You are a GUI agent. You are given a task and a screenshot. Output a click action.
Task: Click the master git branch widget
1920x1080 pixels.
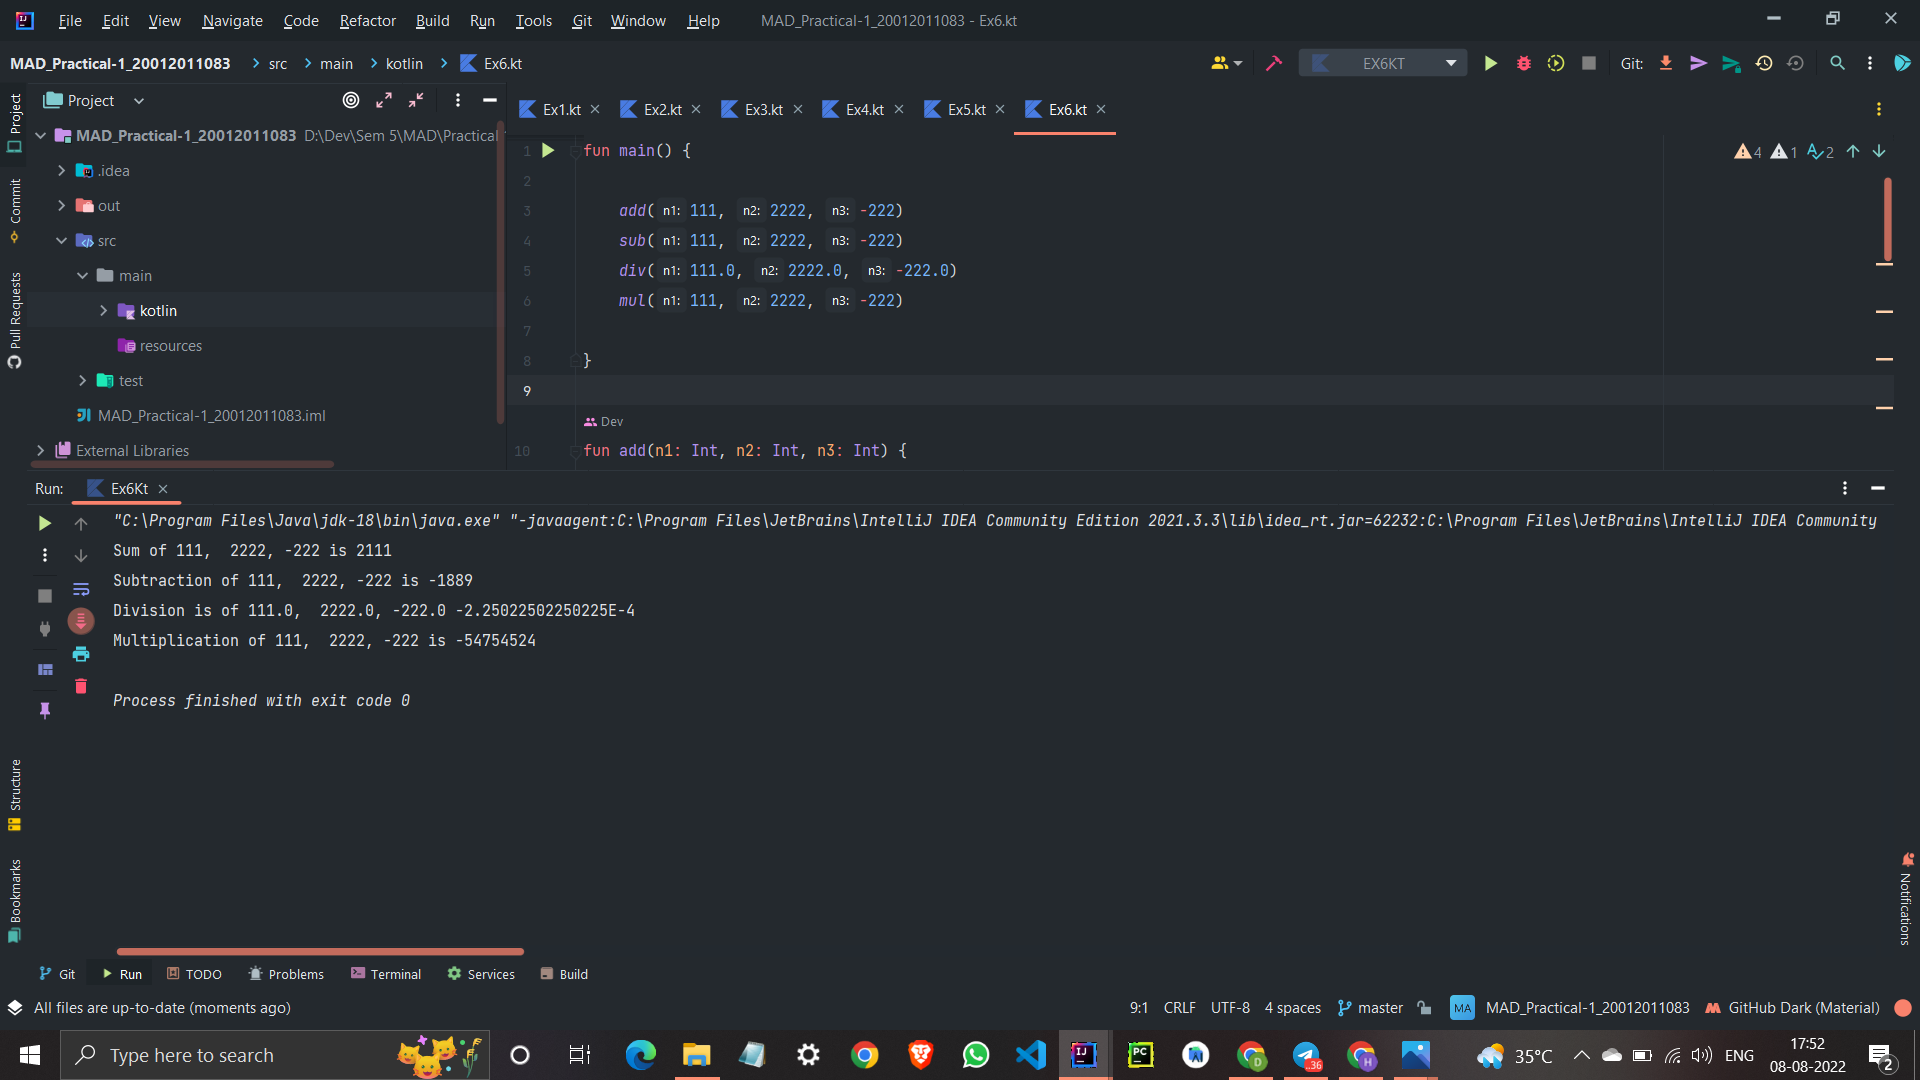(x=1370, y=1008)
